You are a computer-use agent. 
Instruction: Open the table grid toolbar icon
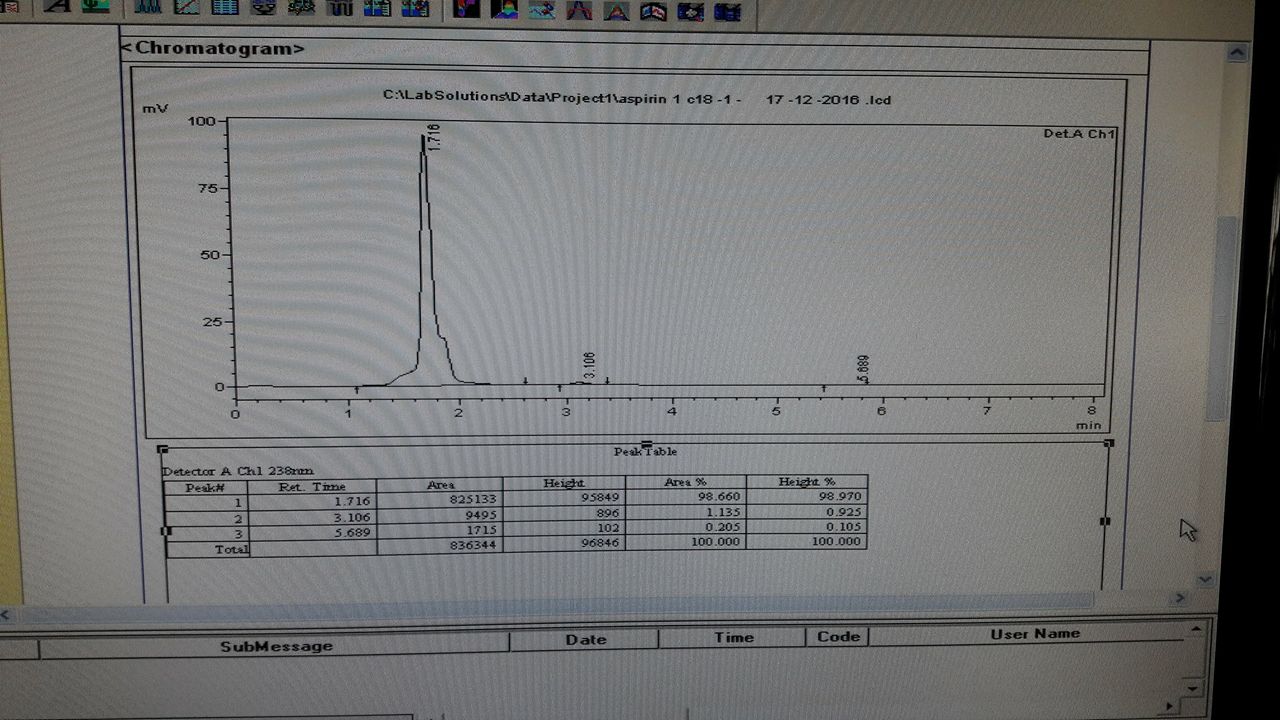(225, 7)
